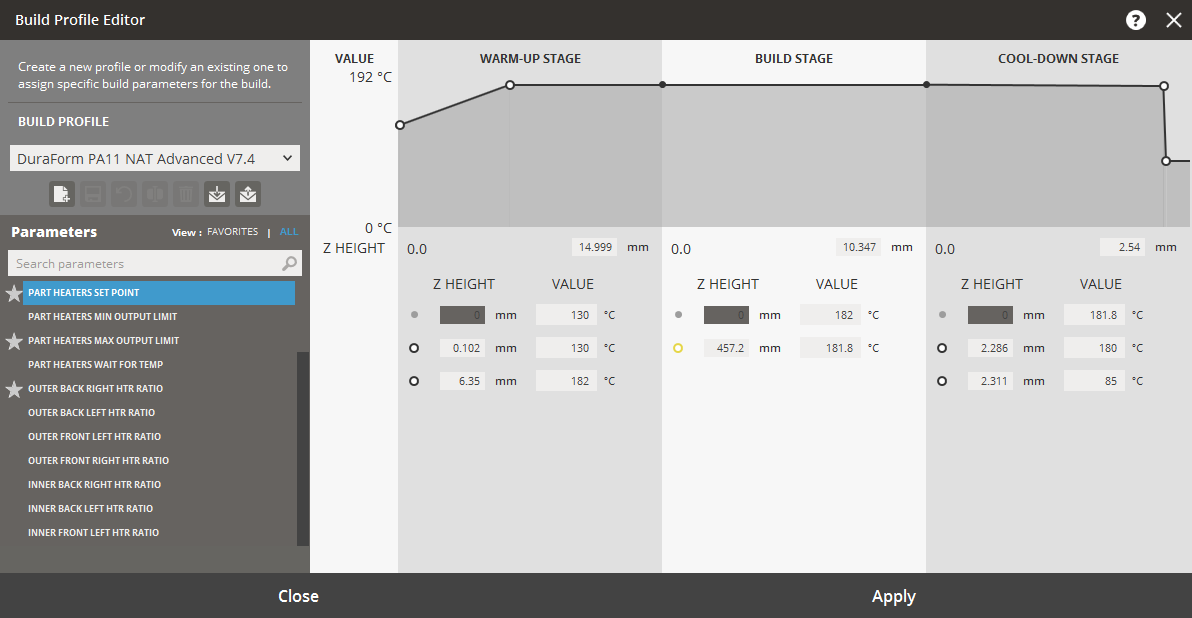Toggle favorite star for Outer Back Right HTR Ratio

click(14, 390)
